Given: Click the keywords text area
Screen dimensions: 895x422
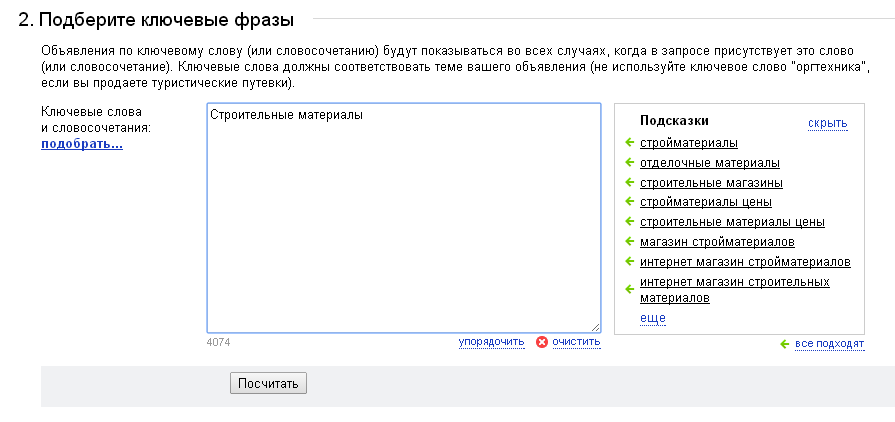Looking at the screenshot, I should [x=404, y=218].
